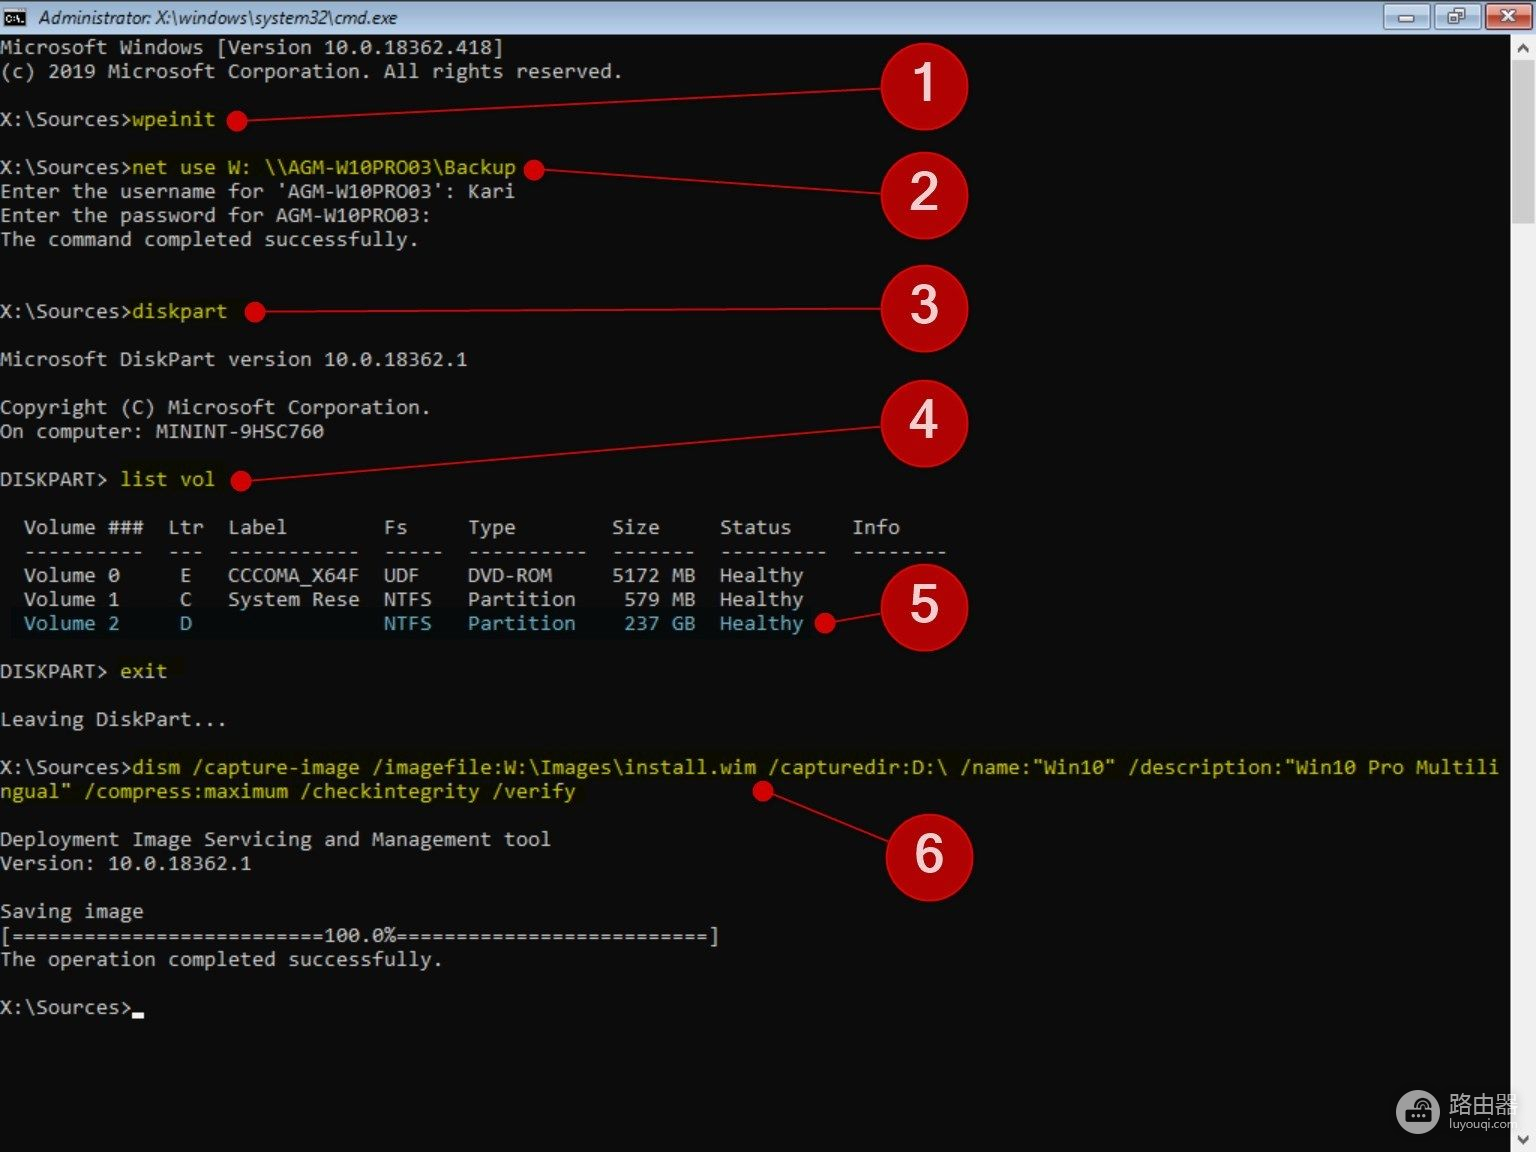This screenshot has height=1152, width=1536.
Task: Click the net use W: command text
Action: click(324, 168)
